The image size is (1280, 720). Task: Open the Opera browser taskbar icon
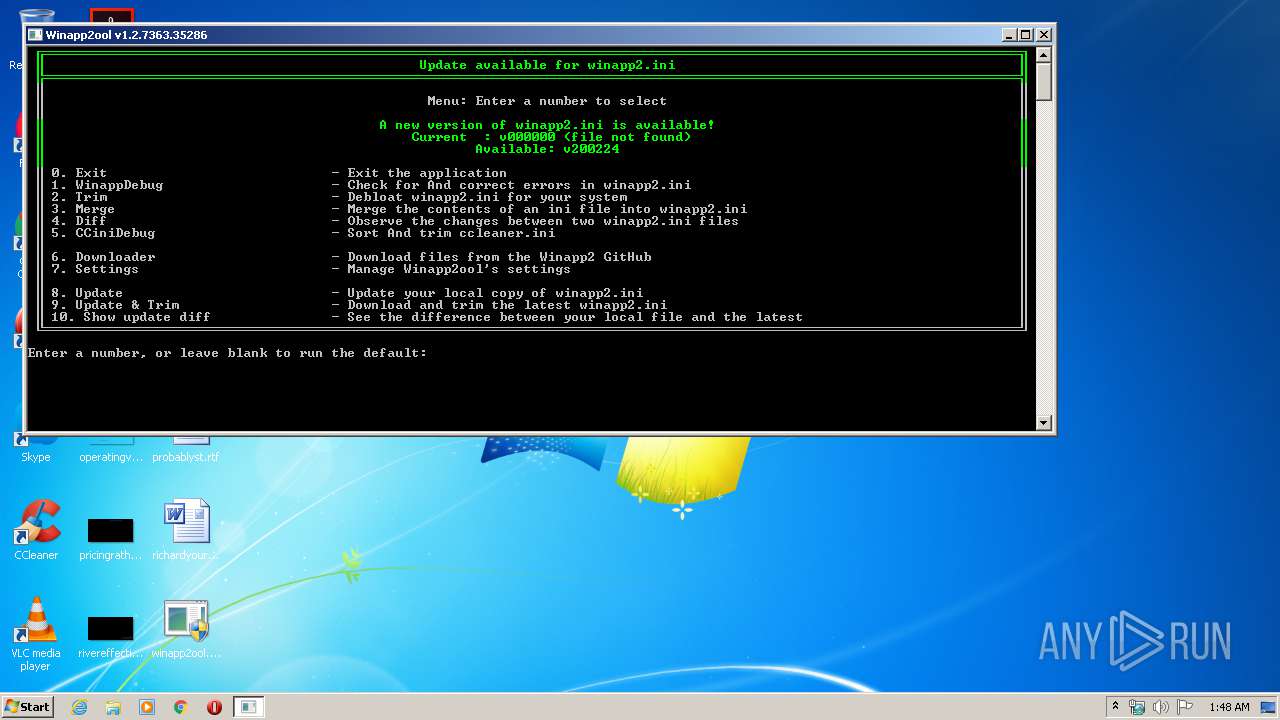coord(214,707)
